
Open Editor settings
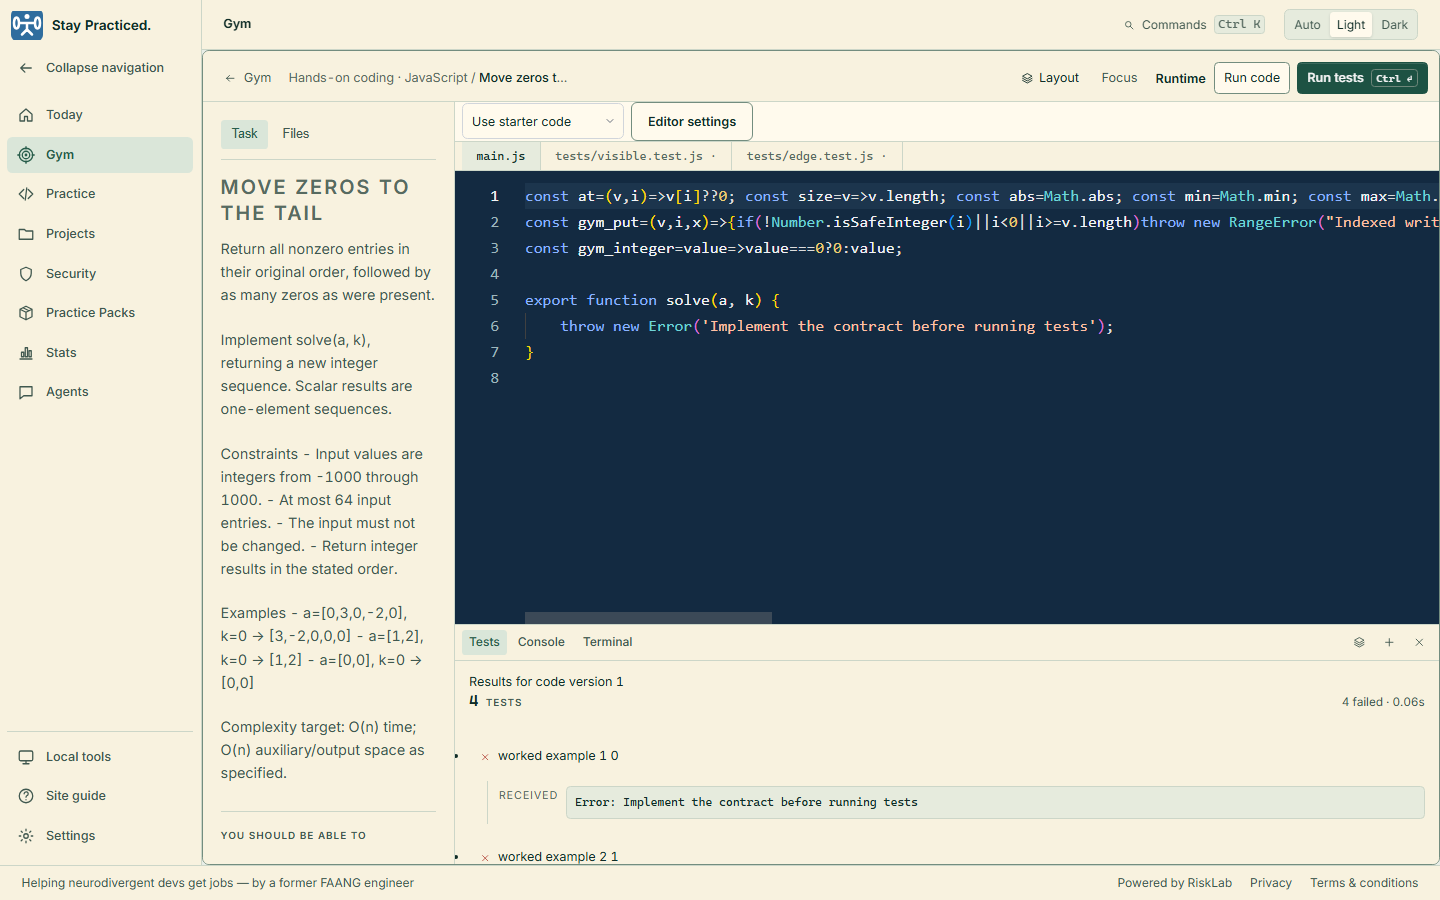point(692,122)
